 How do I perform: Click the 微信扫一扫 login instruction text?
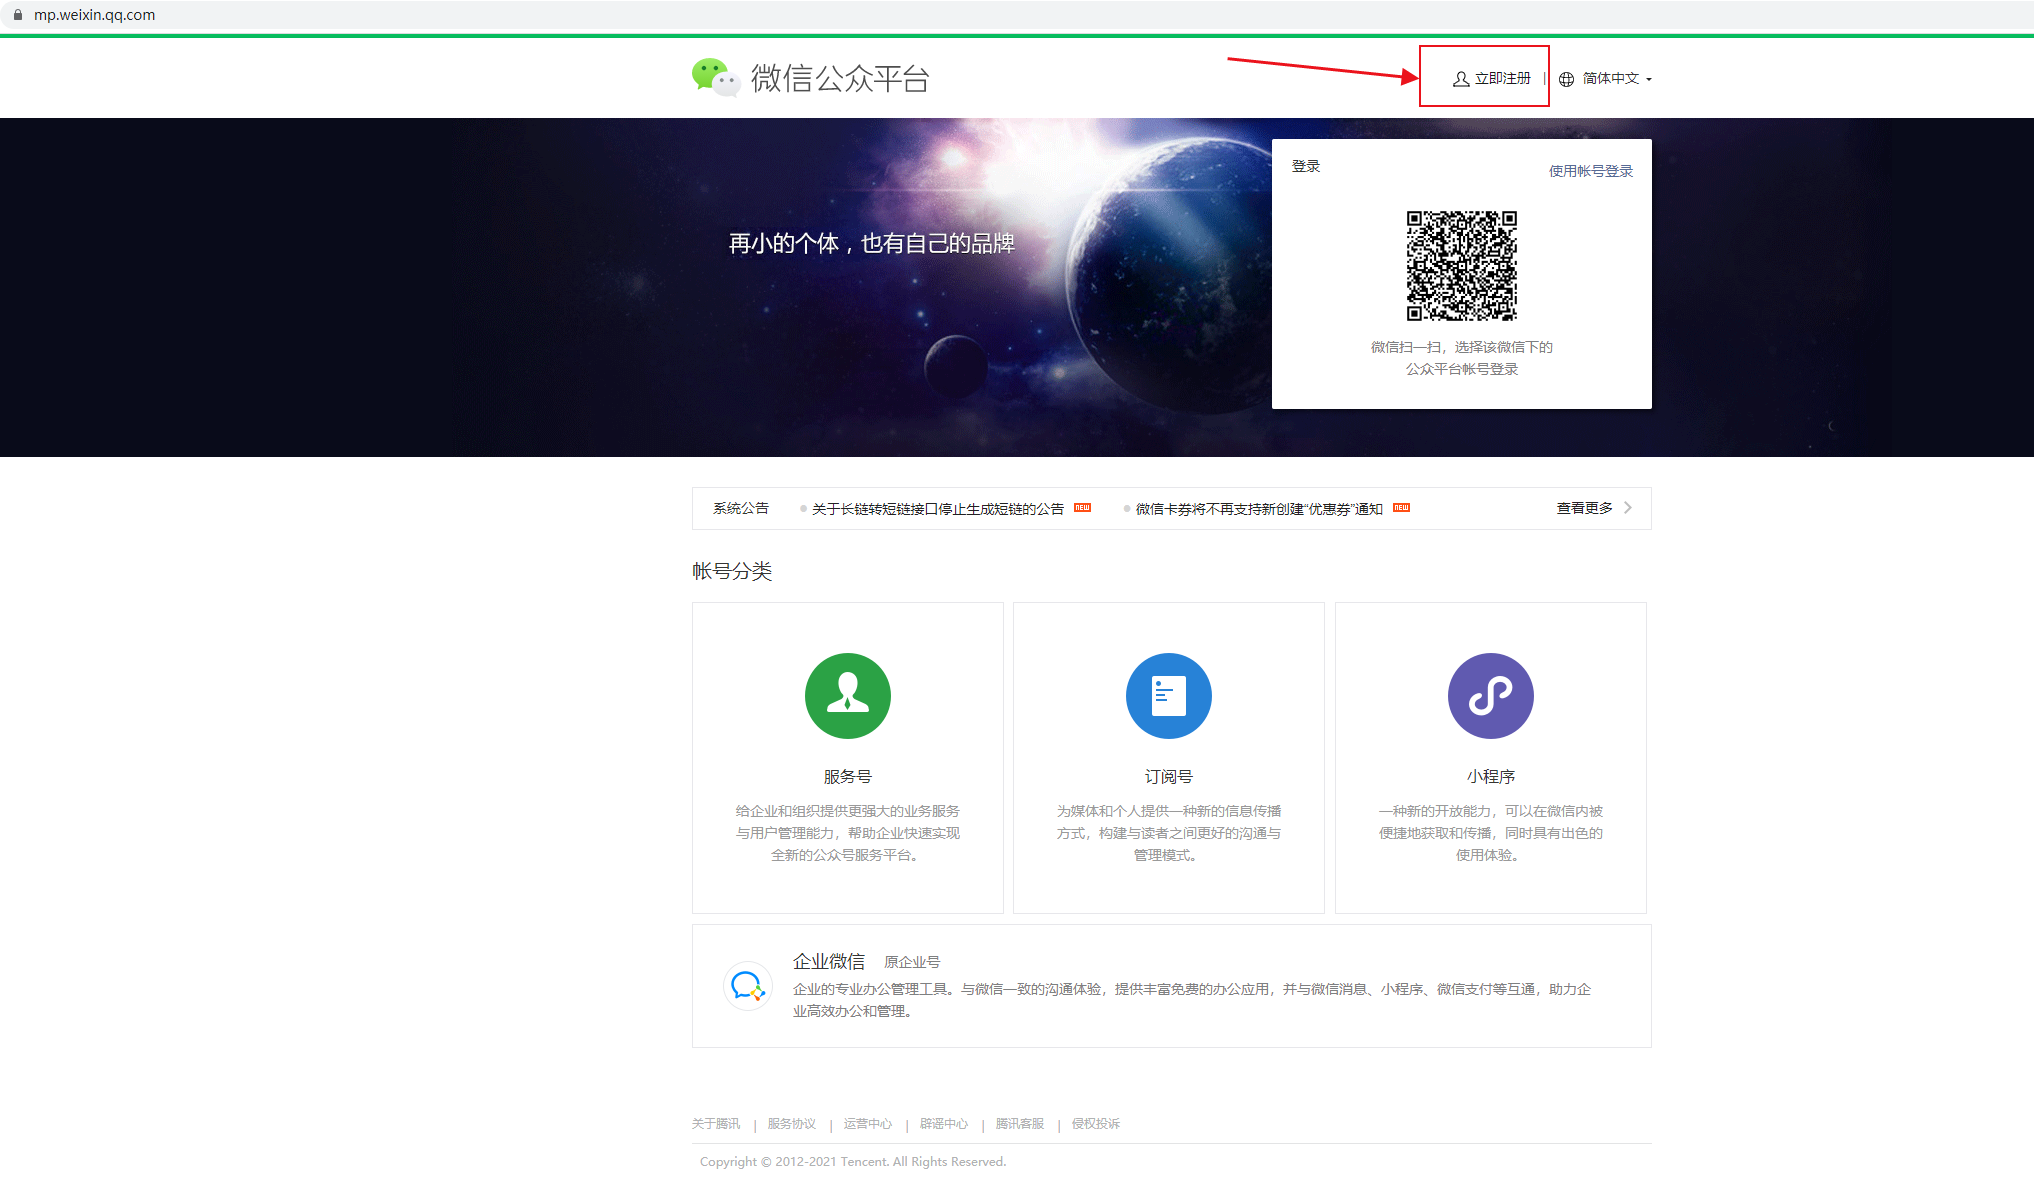1462,358
